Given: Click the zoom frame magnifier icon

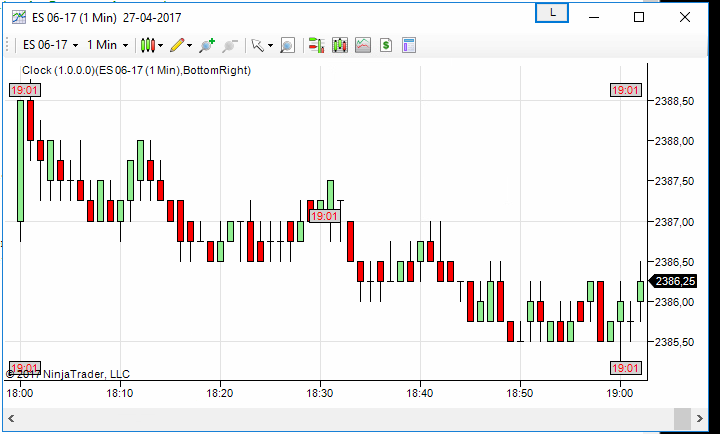Looking at the screenshot, I should (x=287, y=45).
